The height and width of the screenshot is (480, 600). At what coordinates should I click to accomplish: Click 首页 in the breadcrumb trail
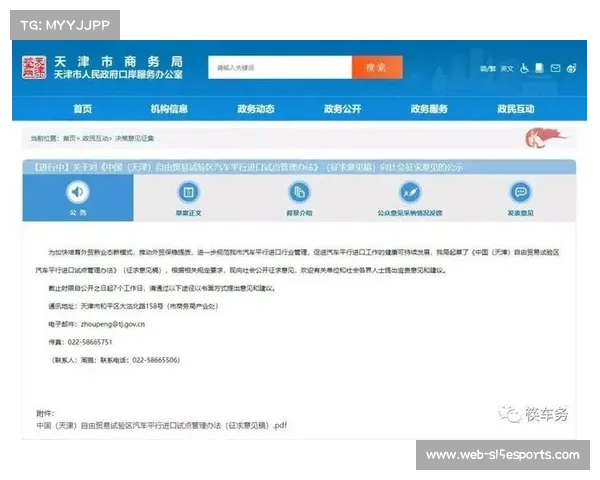69,139
